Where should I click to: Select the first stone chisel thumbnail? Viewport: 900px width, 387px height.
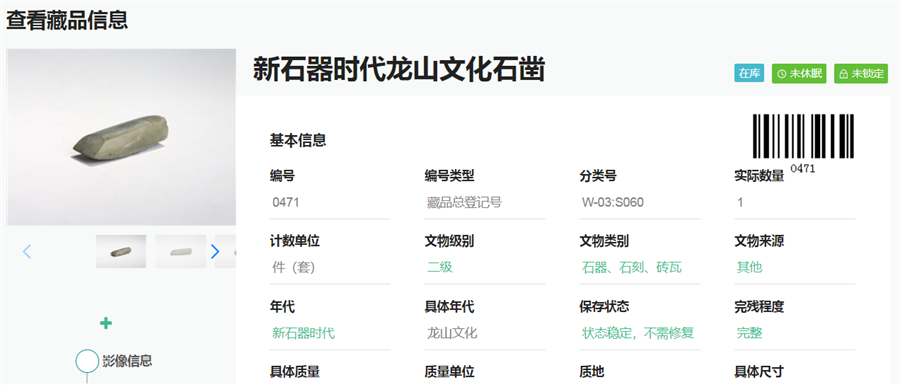click(121, 251)
